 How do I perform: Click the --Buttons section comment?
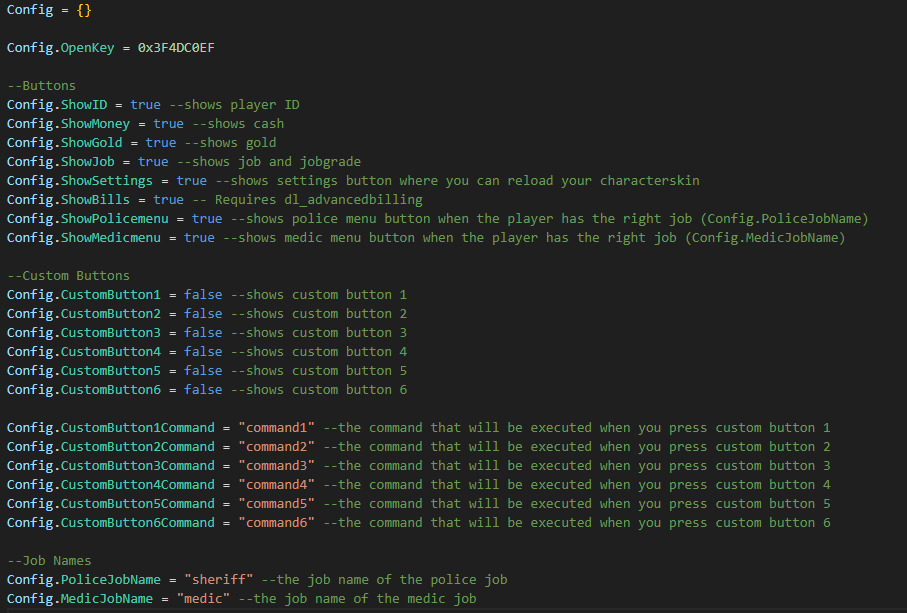point(41,85)
